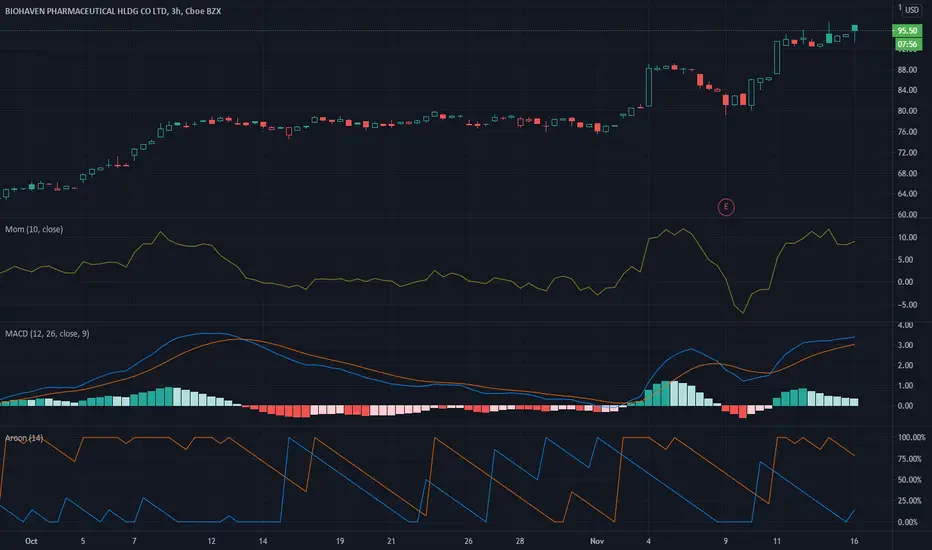Click the 3.00 MACD scale value
Screen dimensions: 932x550
coord(905,345)
